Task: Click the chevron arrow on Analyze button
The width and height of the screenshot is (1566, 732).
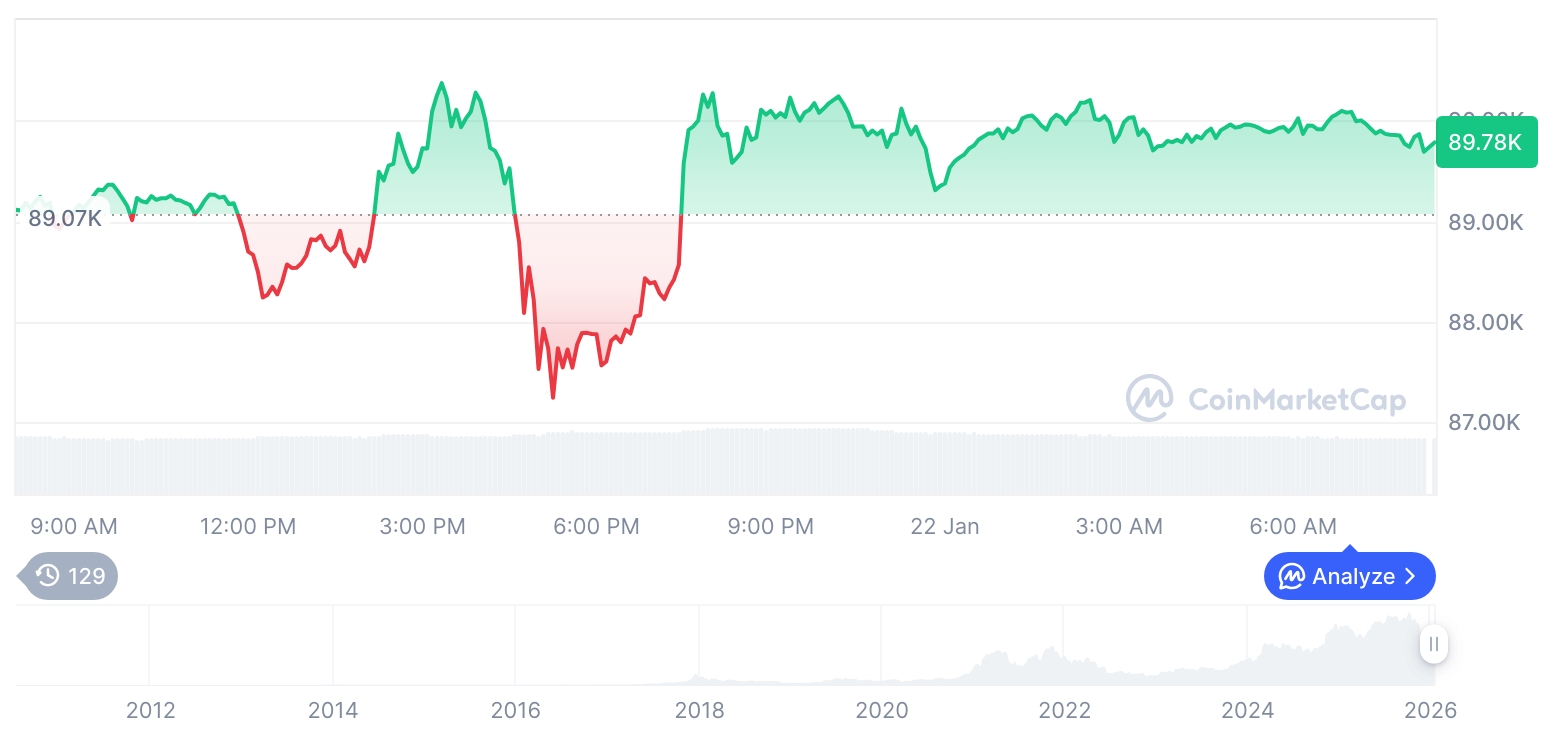Action: point(1410,577)
